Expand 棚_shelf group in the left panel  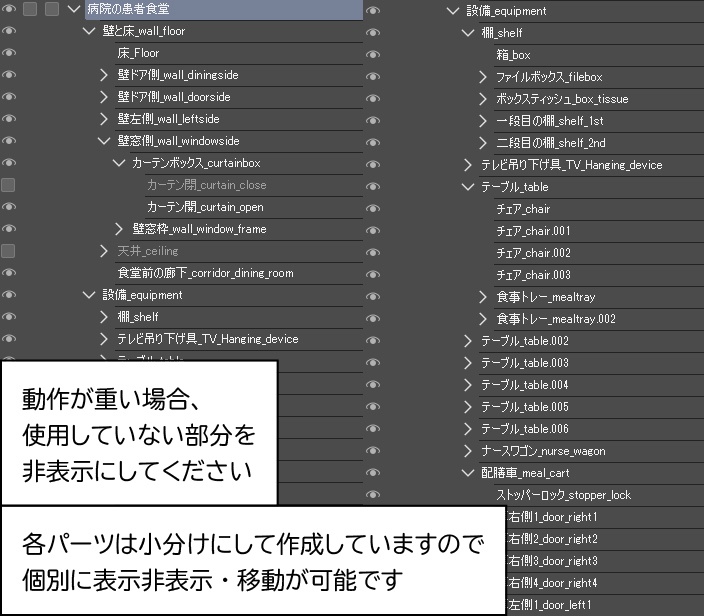[x=104, y=317]
